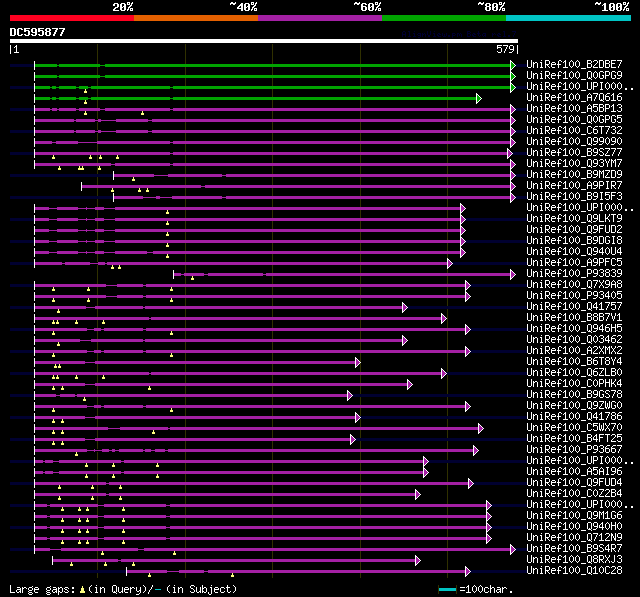Open the UniRef100_Q93YM7 hit label
The height and width of the screenshot is (597, 640).
[574, 164]
